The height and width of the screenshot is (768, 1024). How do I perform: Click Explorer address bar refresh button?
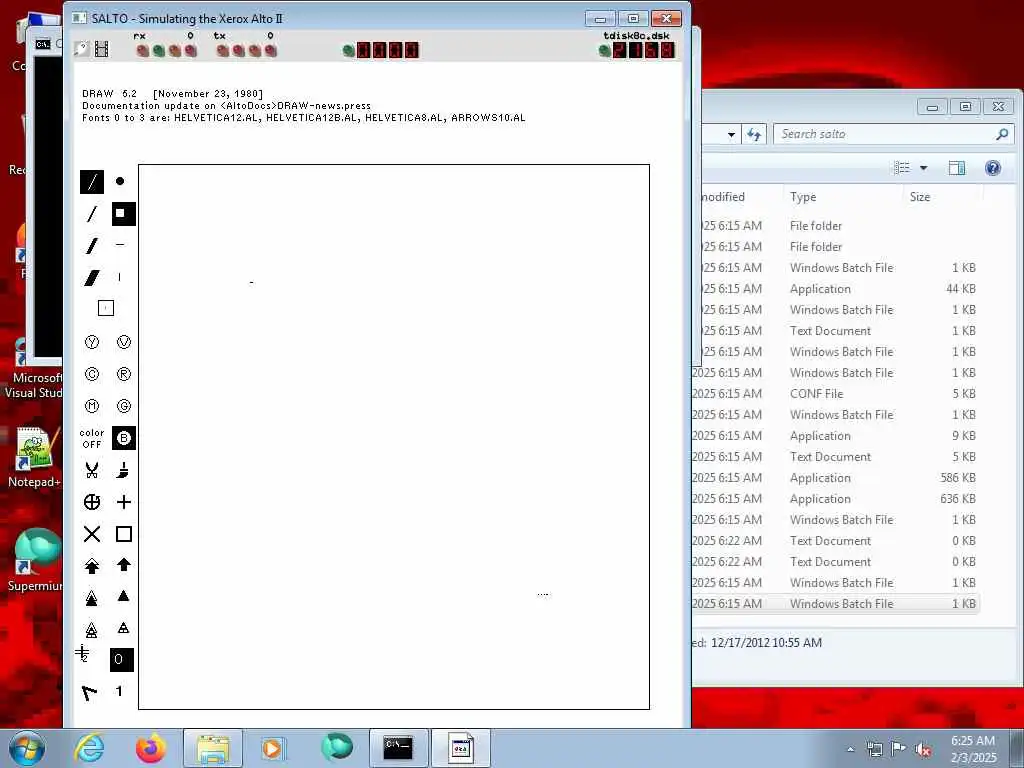click(x=754, y=134)
